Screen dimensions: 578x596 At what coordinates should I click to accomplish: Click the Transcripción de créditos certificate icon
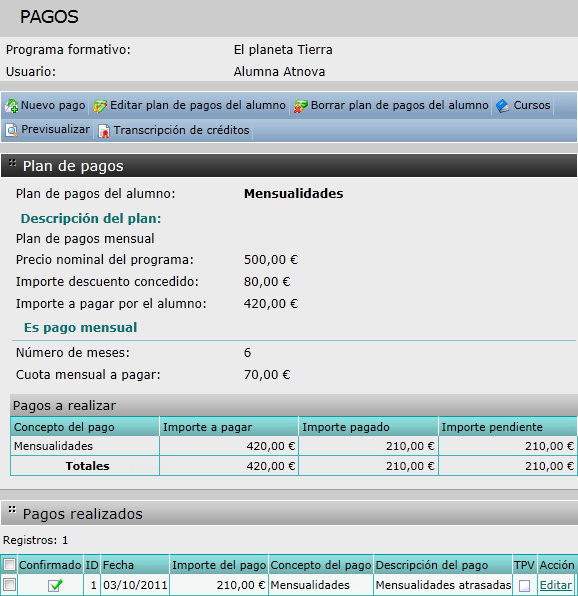104,131
